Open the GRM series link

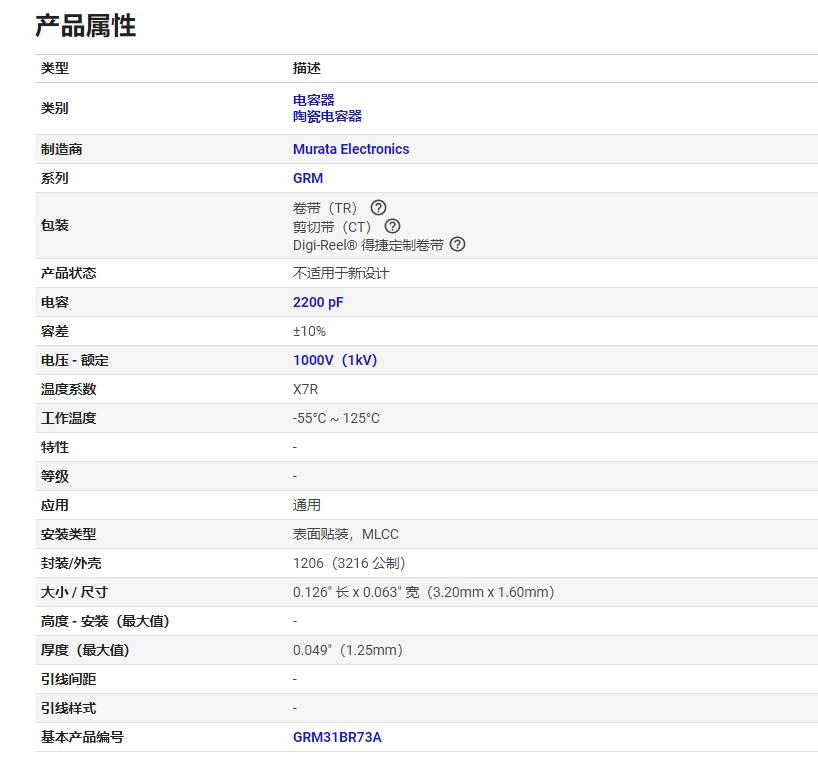point(307,178)
